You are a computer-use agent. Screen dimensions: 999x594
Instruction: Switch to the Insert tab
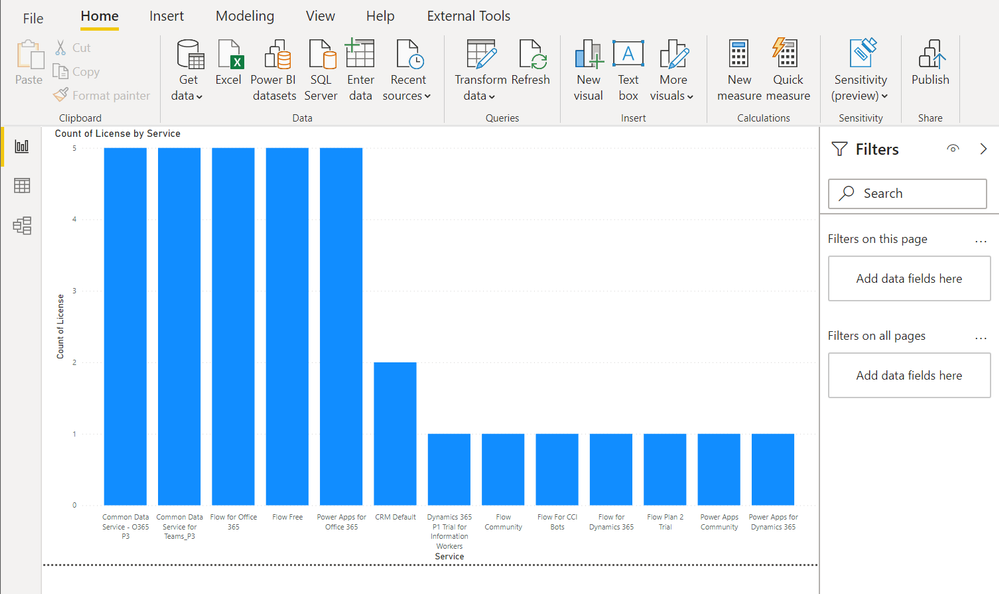(x=166, y=17)
